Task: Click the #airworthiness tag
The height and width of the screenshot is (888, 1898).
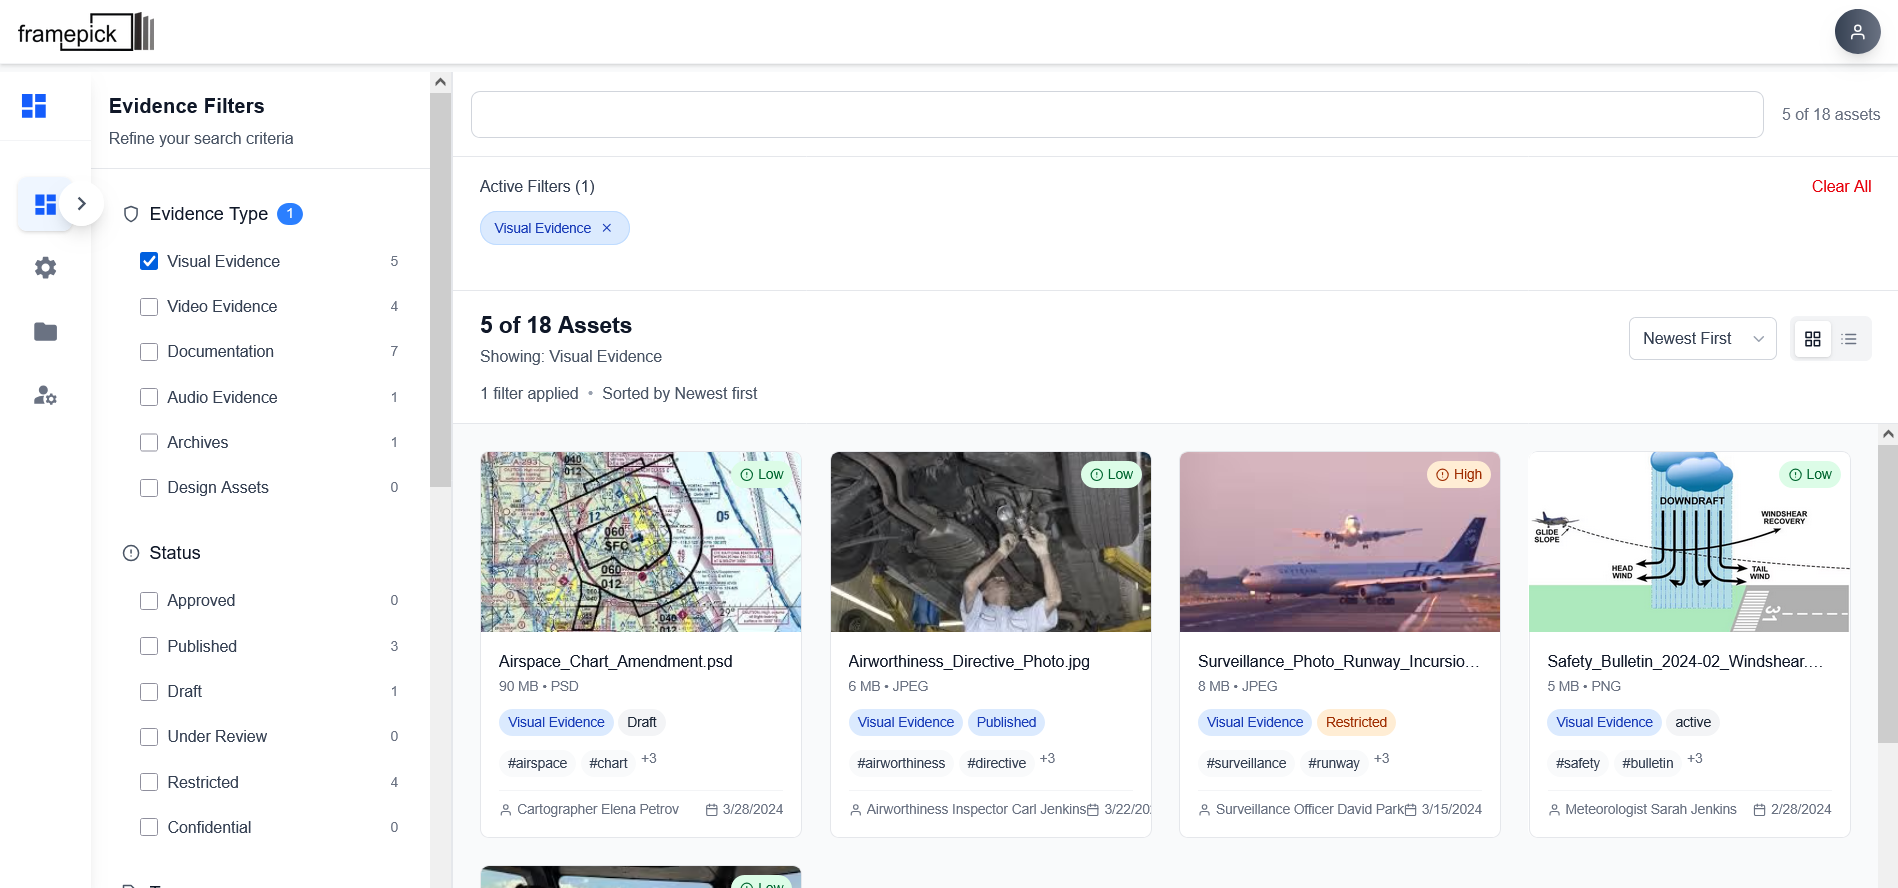Action: [x=901, y=763]
